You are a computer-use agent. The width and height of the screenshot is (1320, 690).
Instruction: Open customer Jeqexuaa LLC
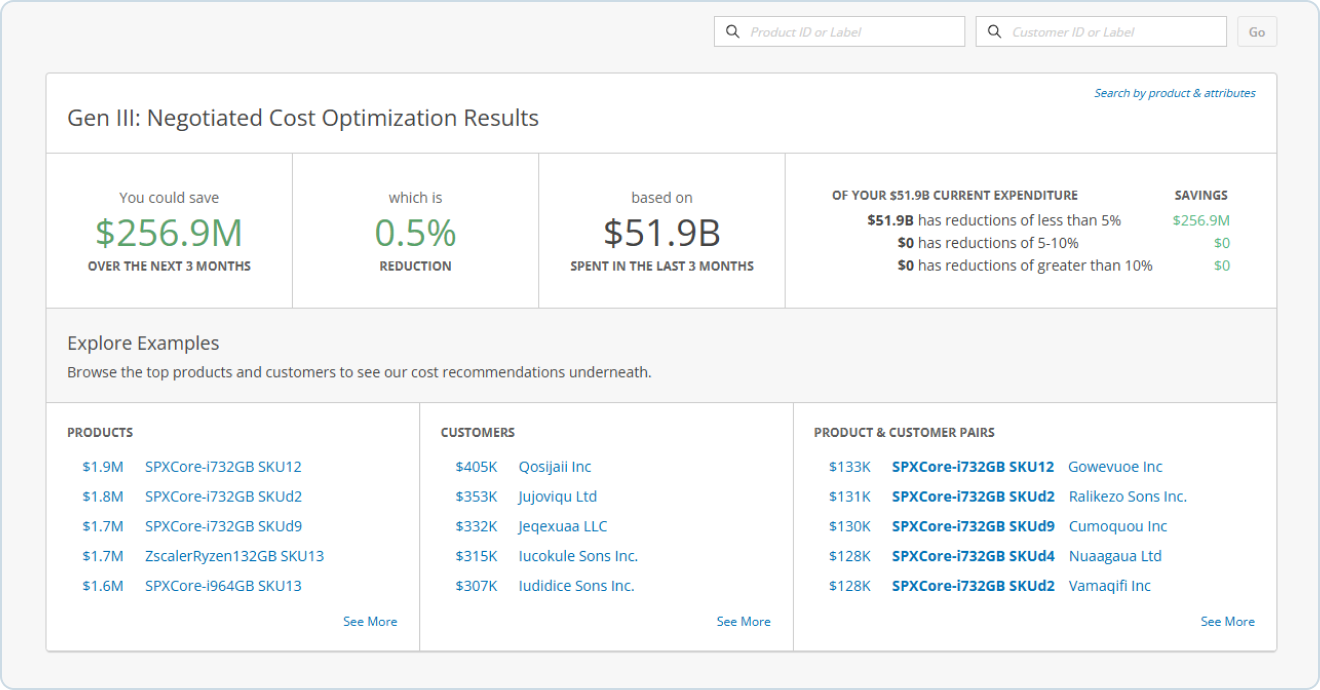pyautogui.click(x=562, y=527)
